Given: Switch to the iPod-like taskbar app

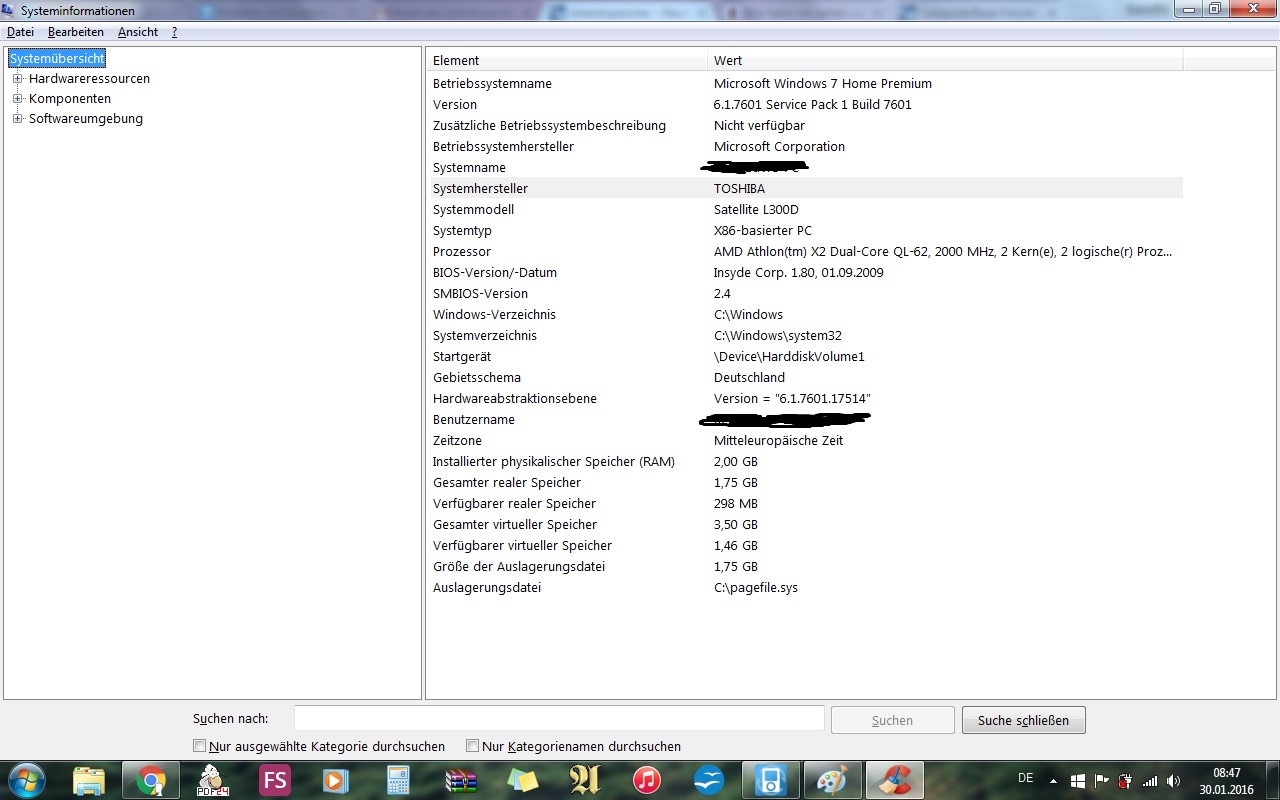Looking at the screenshot, I should (x=771, y=780).
